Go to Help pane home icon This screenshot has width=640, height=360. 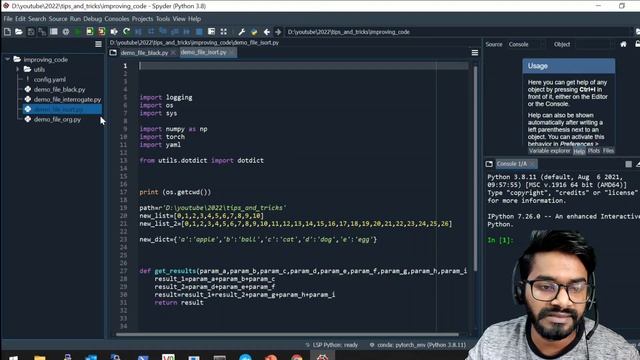tap(623, 44)
